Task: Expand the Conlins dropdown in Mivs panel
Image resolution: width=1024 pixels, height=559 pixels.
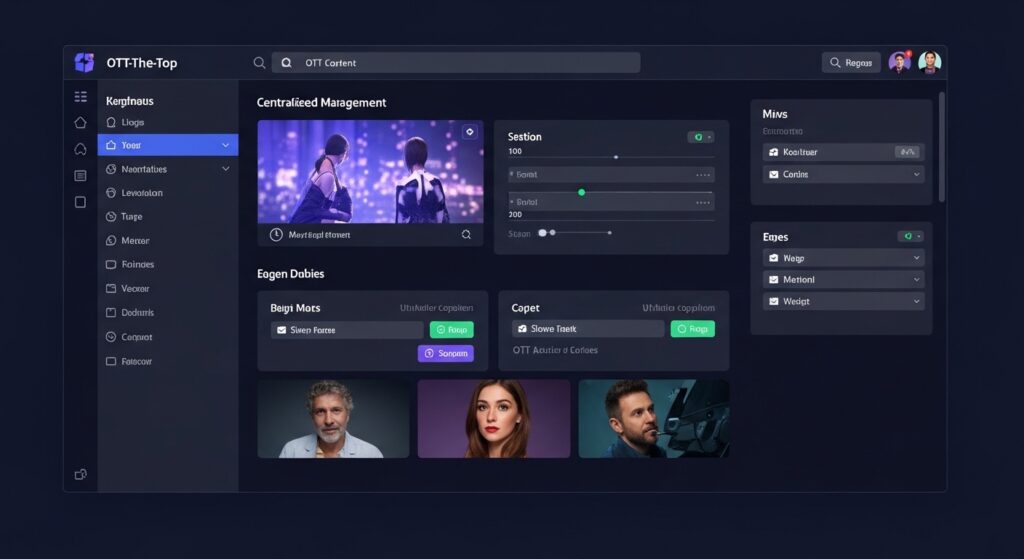Action: [916, 174]
